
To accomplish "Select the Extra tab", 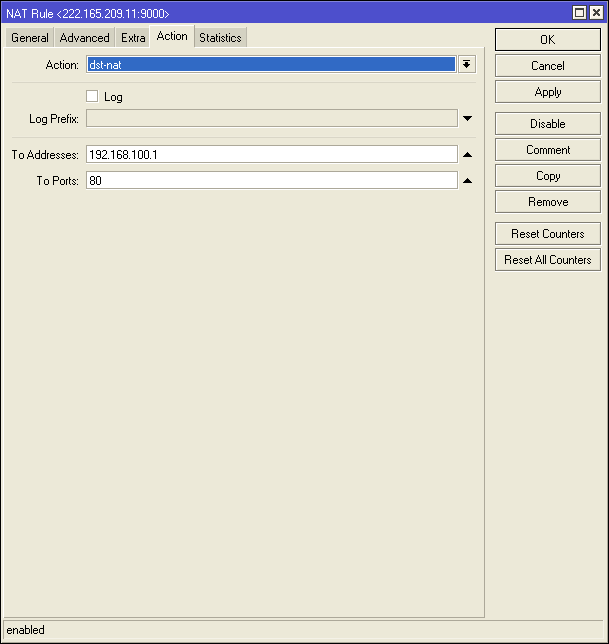I will (133, 38).
